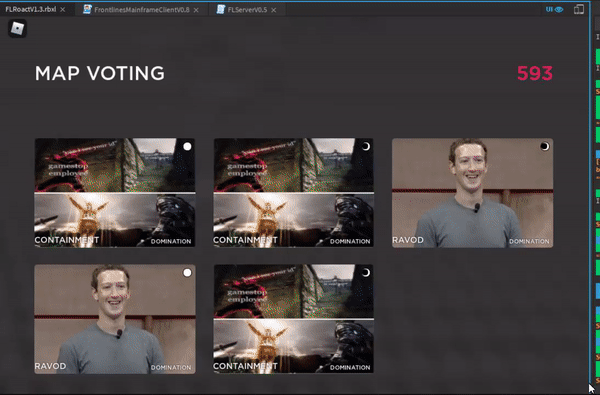Click the '593' countdown timer text
Viewport: 600px width, 395px height.
click(535, 73)
